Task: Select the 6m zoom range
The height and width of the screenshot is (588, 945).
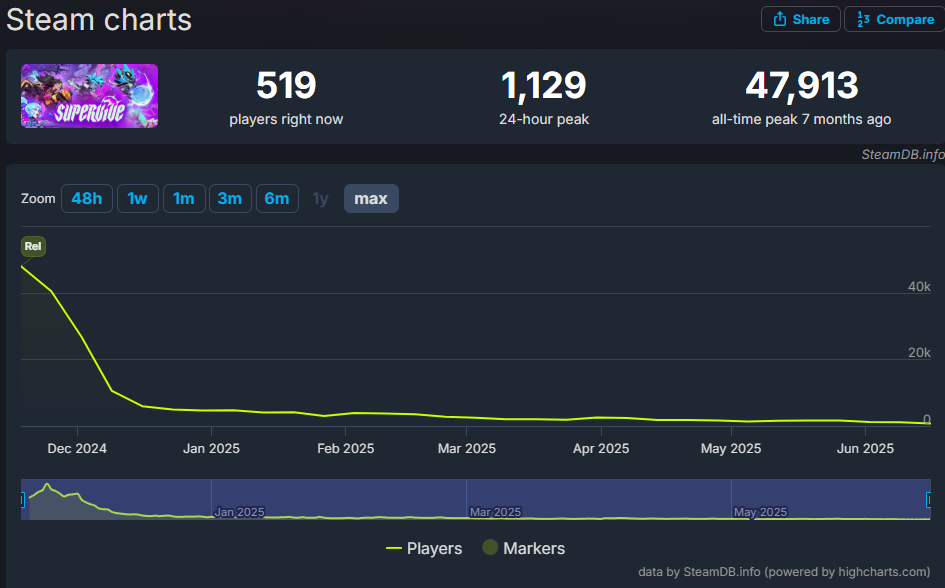Action: point(277,198)
